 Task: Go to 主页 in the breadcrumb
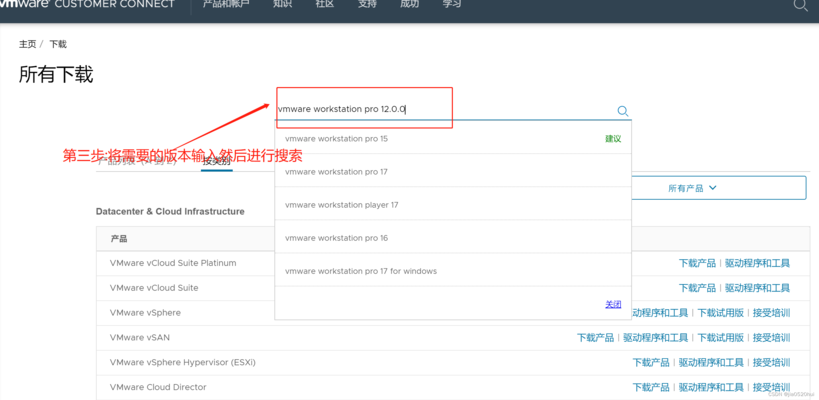tap(27, 44)
